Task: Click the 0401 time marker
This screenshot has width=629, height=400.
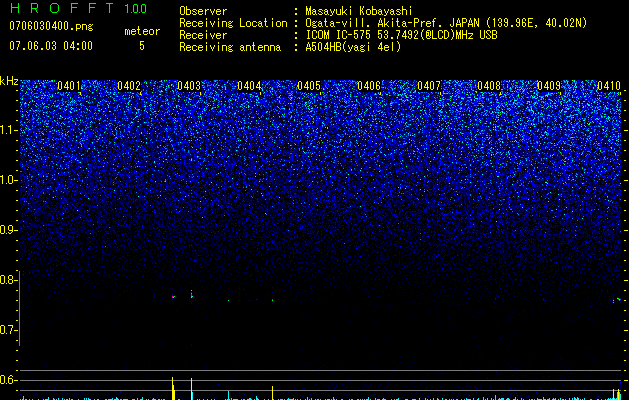Action: pos(69,86)
